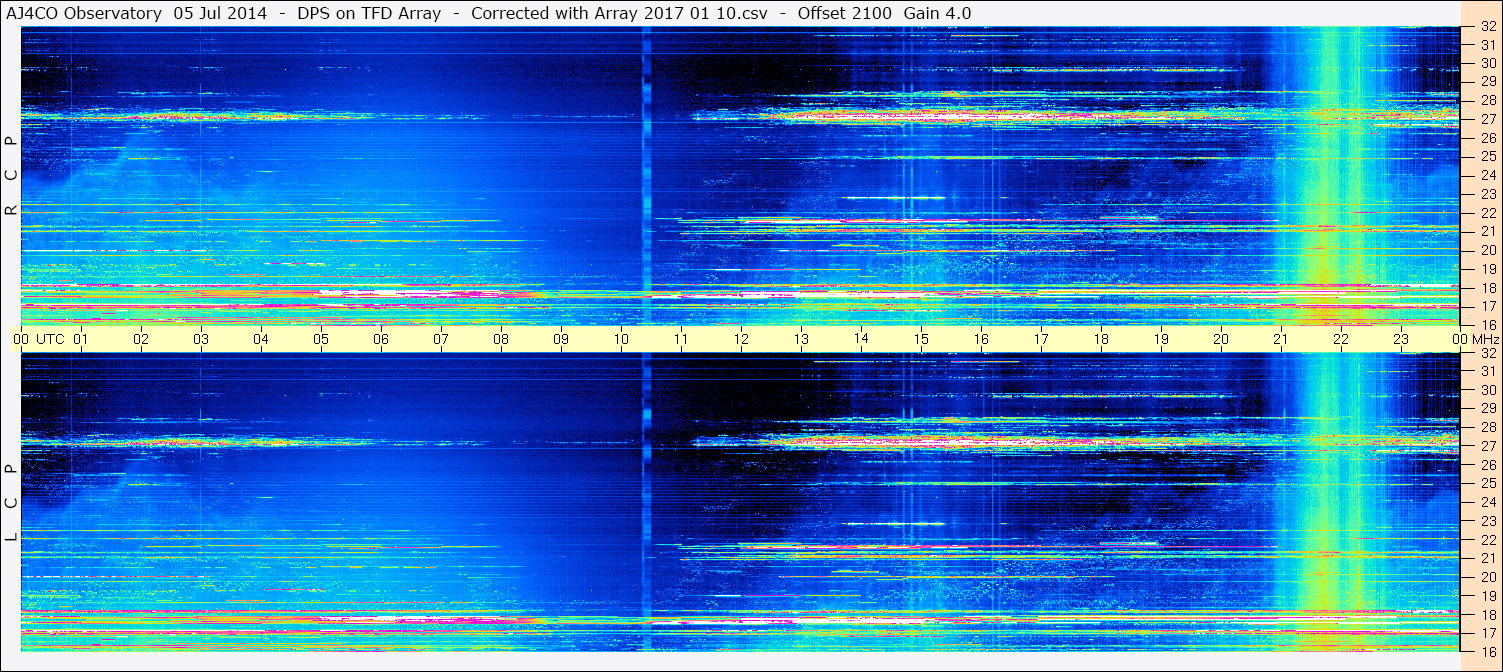This screenshot has height=672, width=1503.
Task: Click the 32 MHz label in RCP panel
Action: [x=1487, y=27]
